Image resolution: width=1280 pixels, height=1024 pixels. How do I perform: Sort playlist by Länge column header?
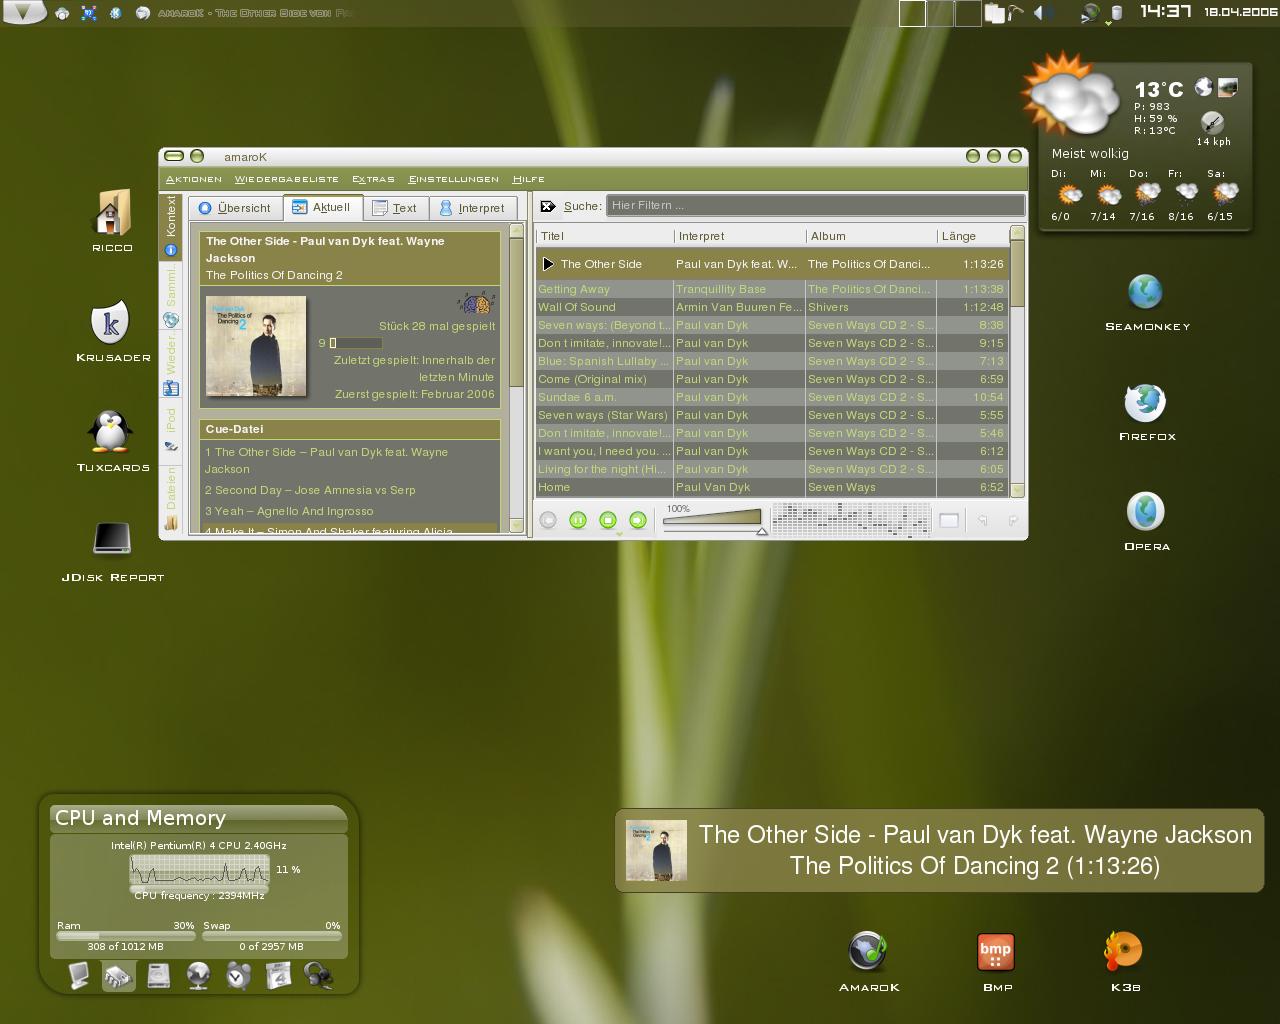[x=972, y=236]
